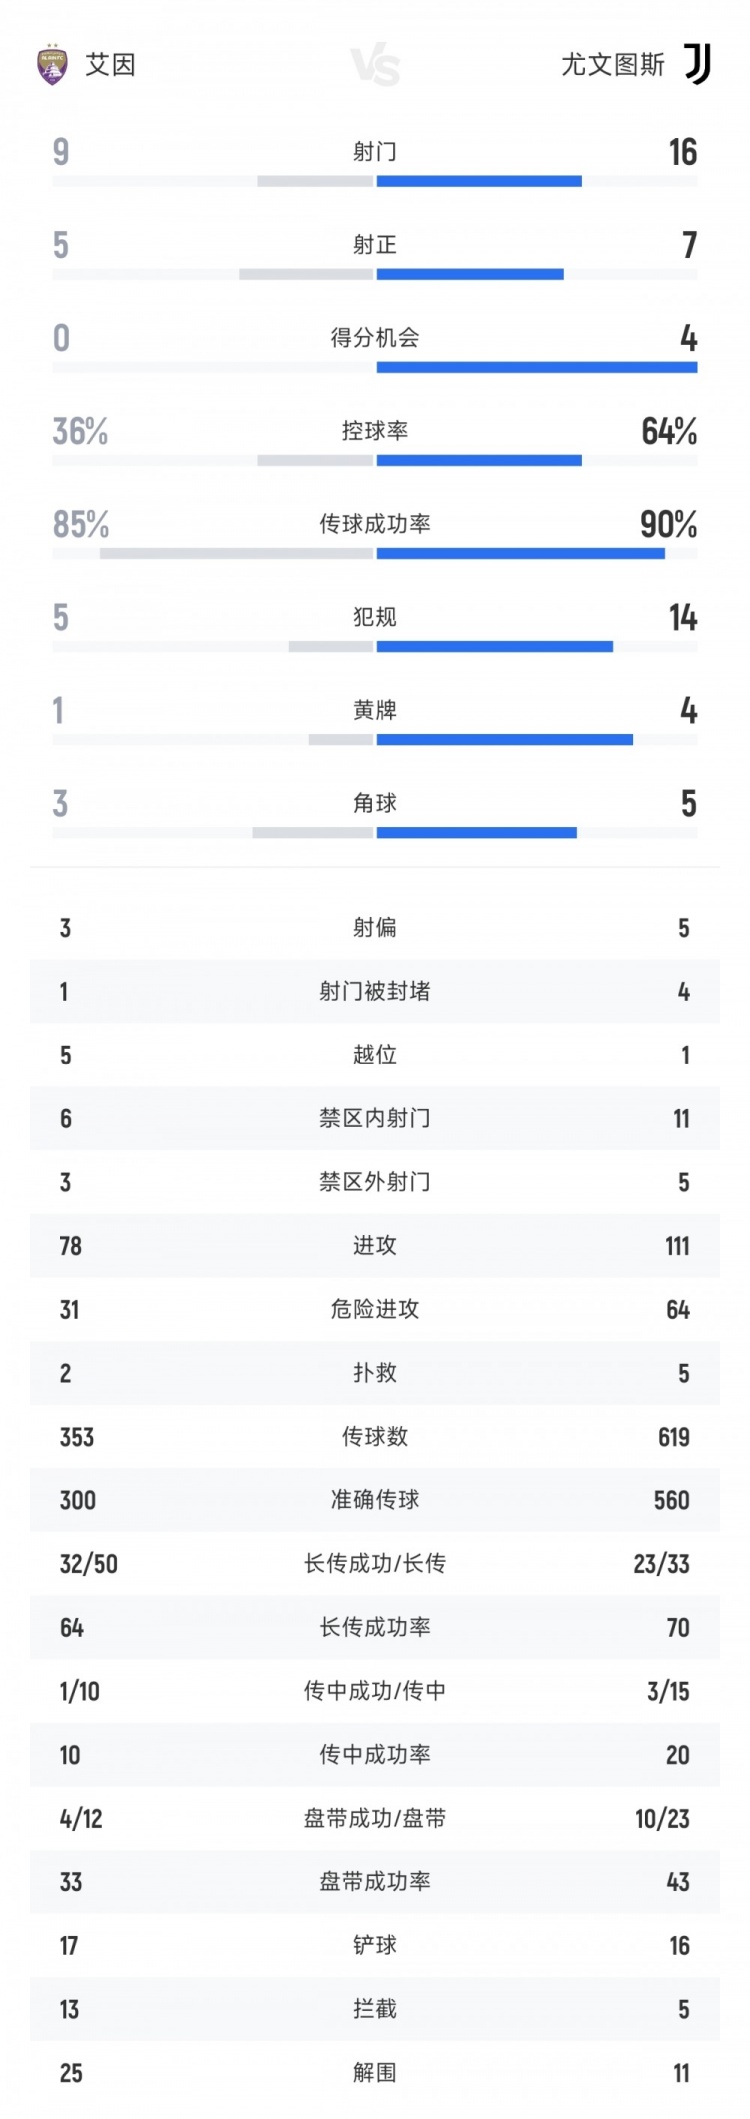Click the 射门 shots comparison bar

tap(375, 181)
